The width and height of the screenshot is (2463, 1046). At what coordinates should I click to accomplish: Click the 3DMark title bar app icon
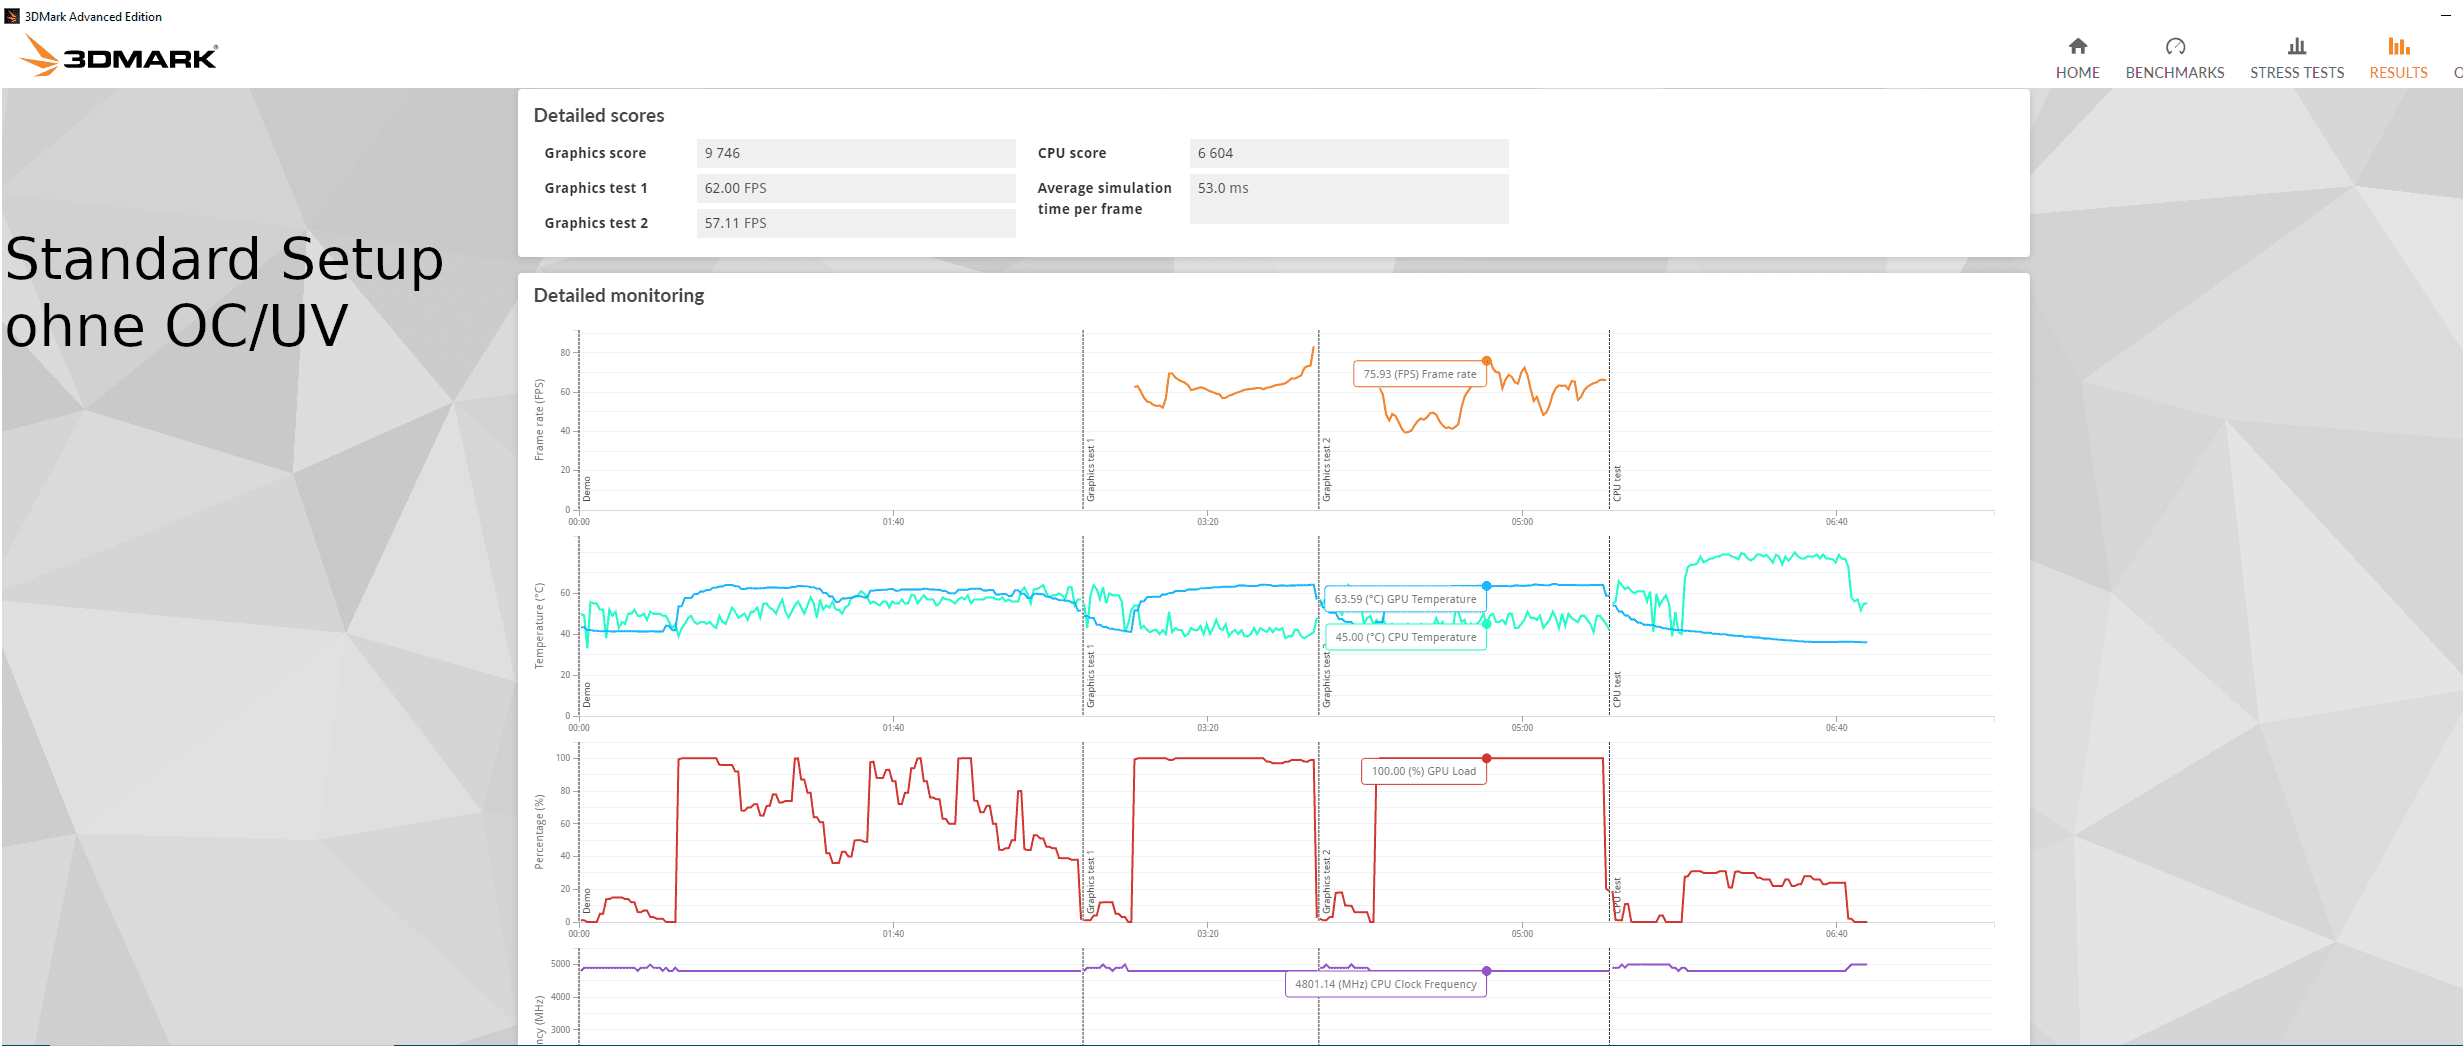(x=12, y=16)
